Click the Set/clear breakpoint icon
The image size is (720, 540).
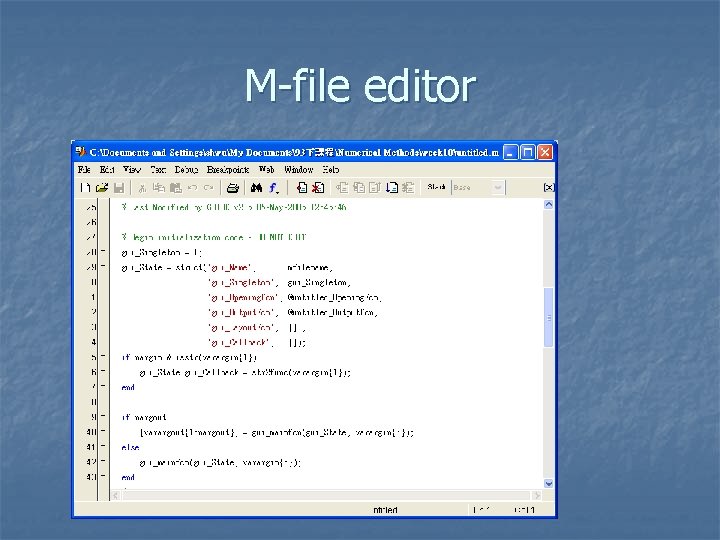click(302, 187)
